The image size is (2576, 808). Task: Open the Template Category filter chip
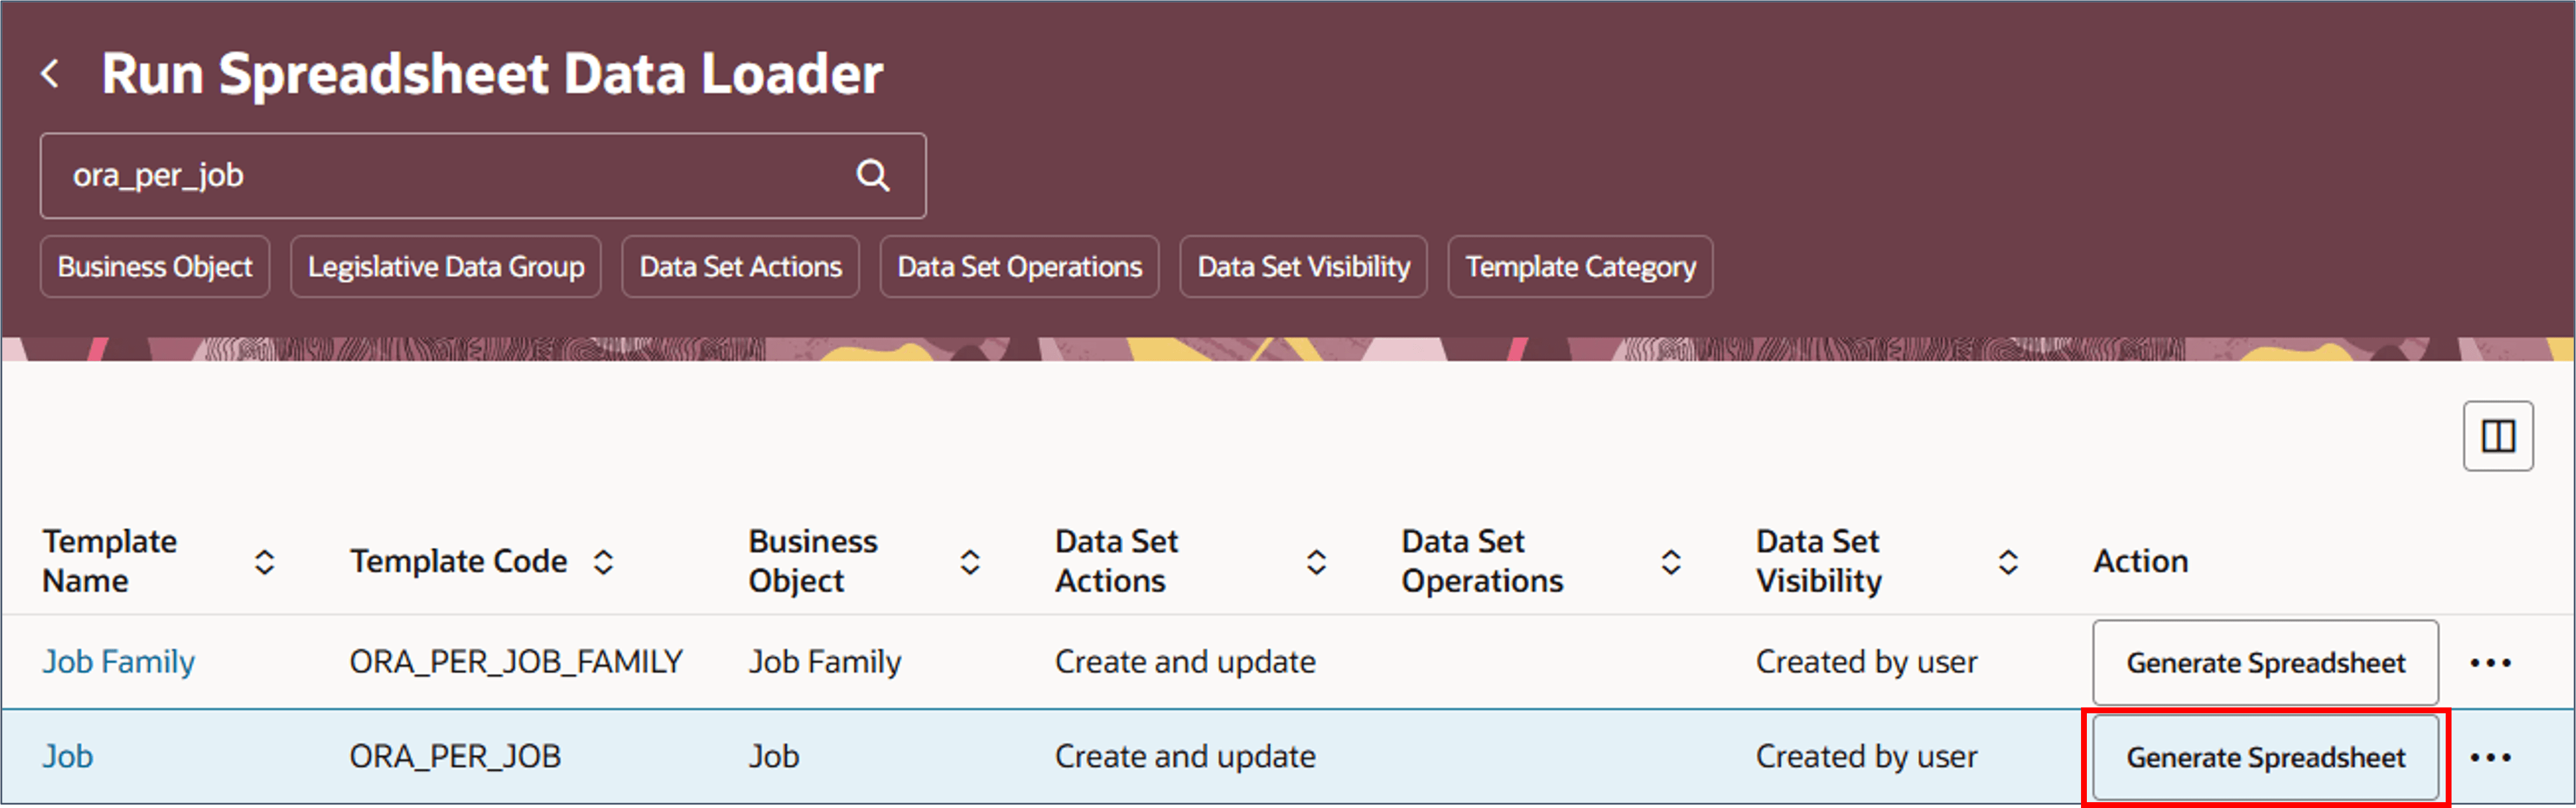pyautogui.click(x=1580, y=267)
